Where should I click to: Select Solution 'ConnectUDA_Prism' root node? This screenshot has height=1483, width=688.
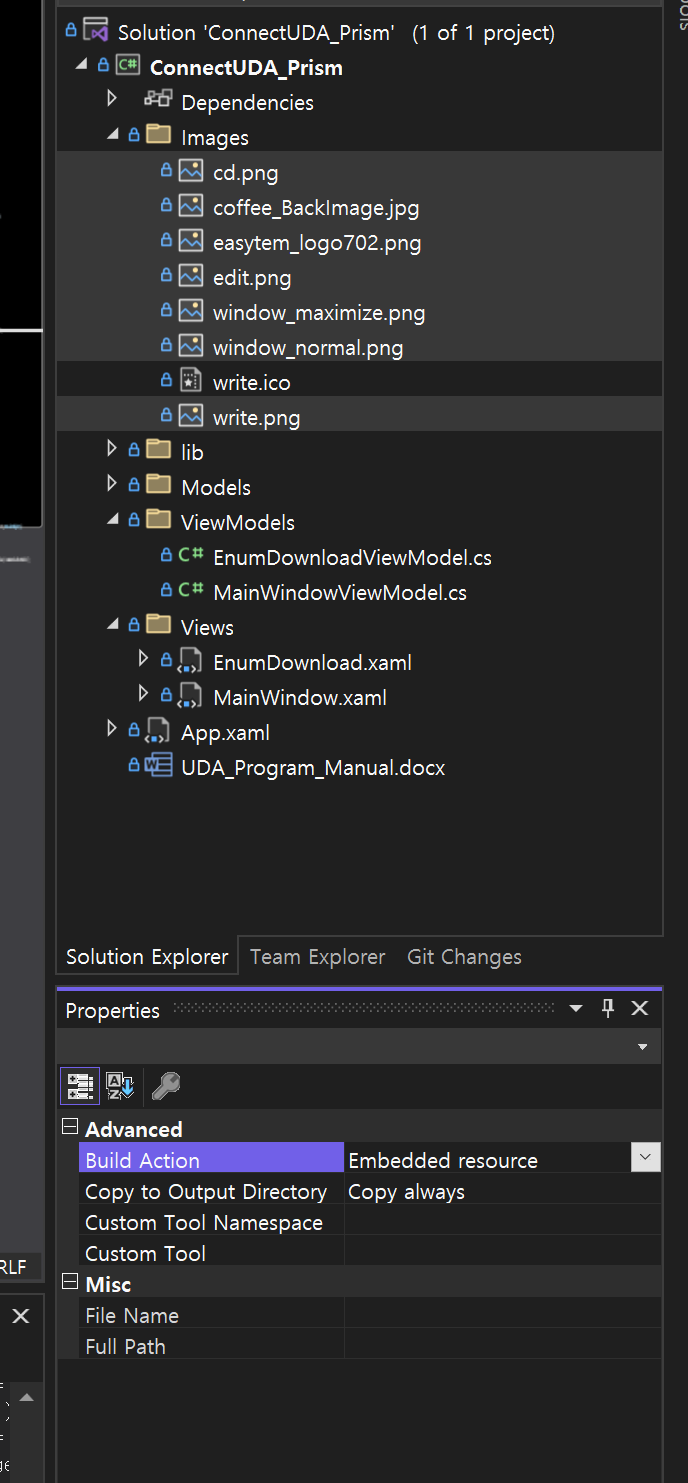click(336, 33)
